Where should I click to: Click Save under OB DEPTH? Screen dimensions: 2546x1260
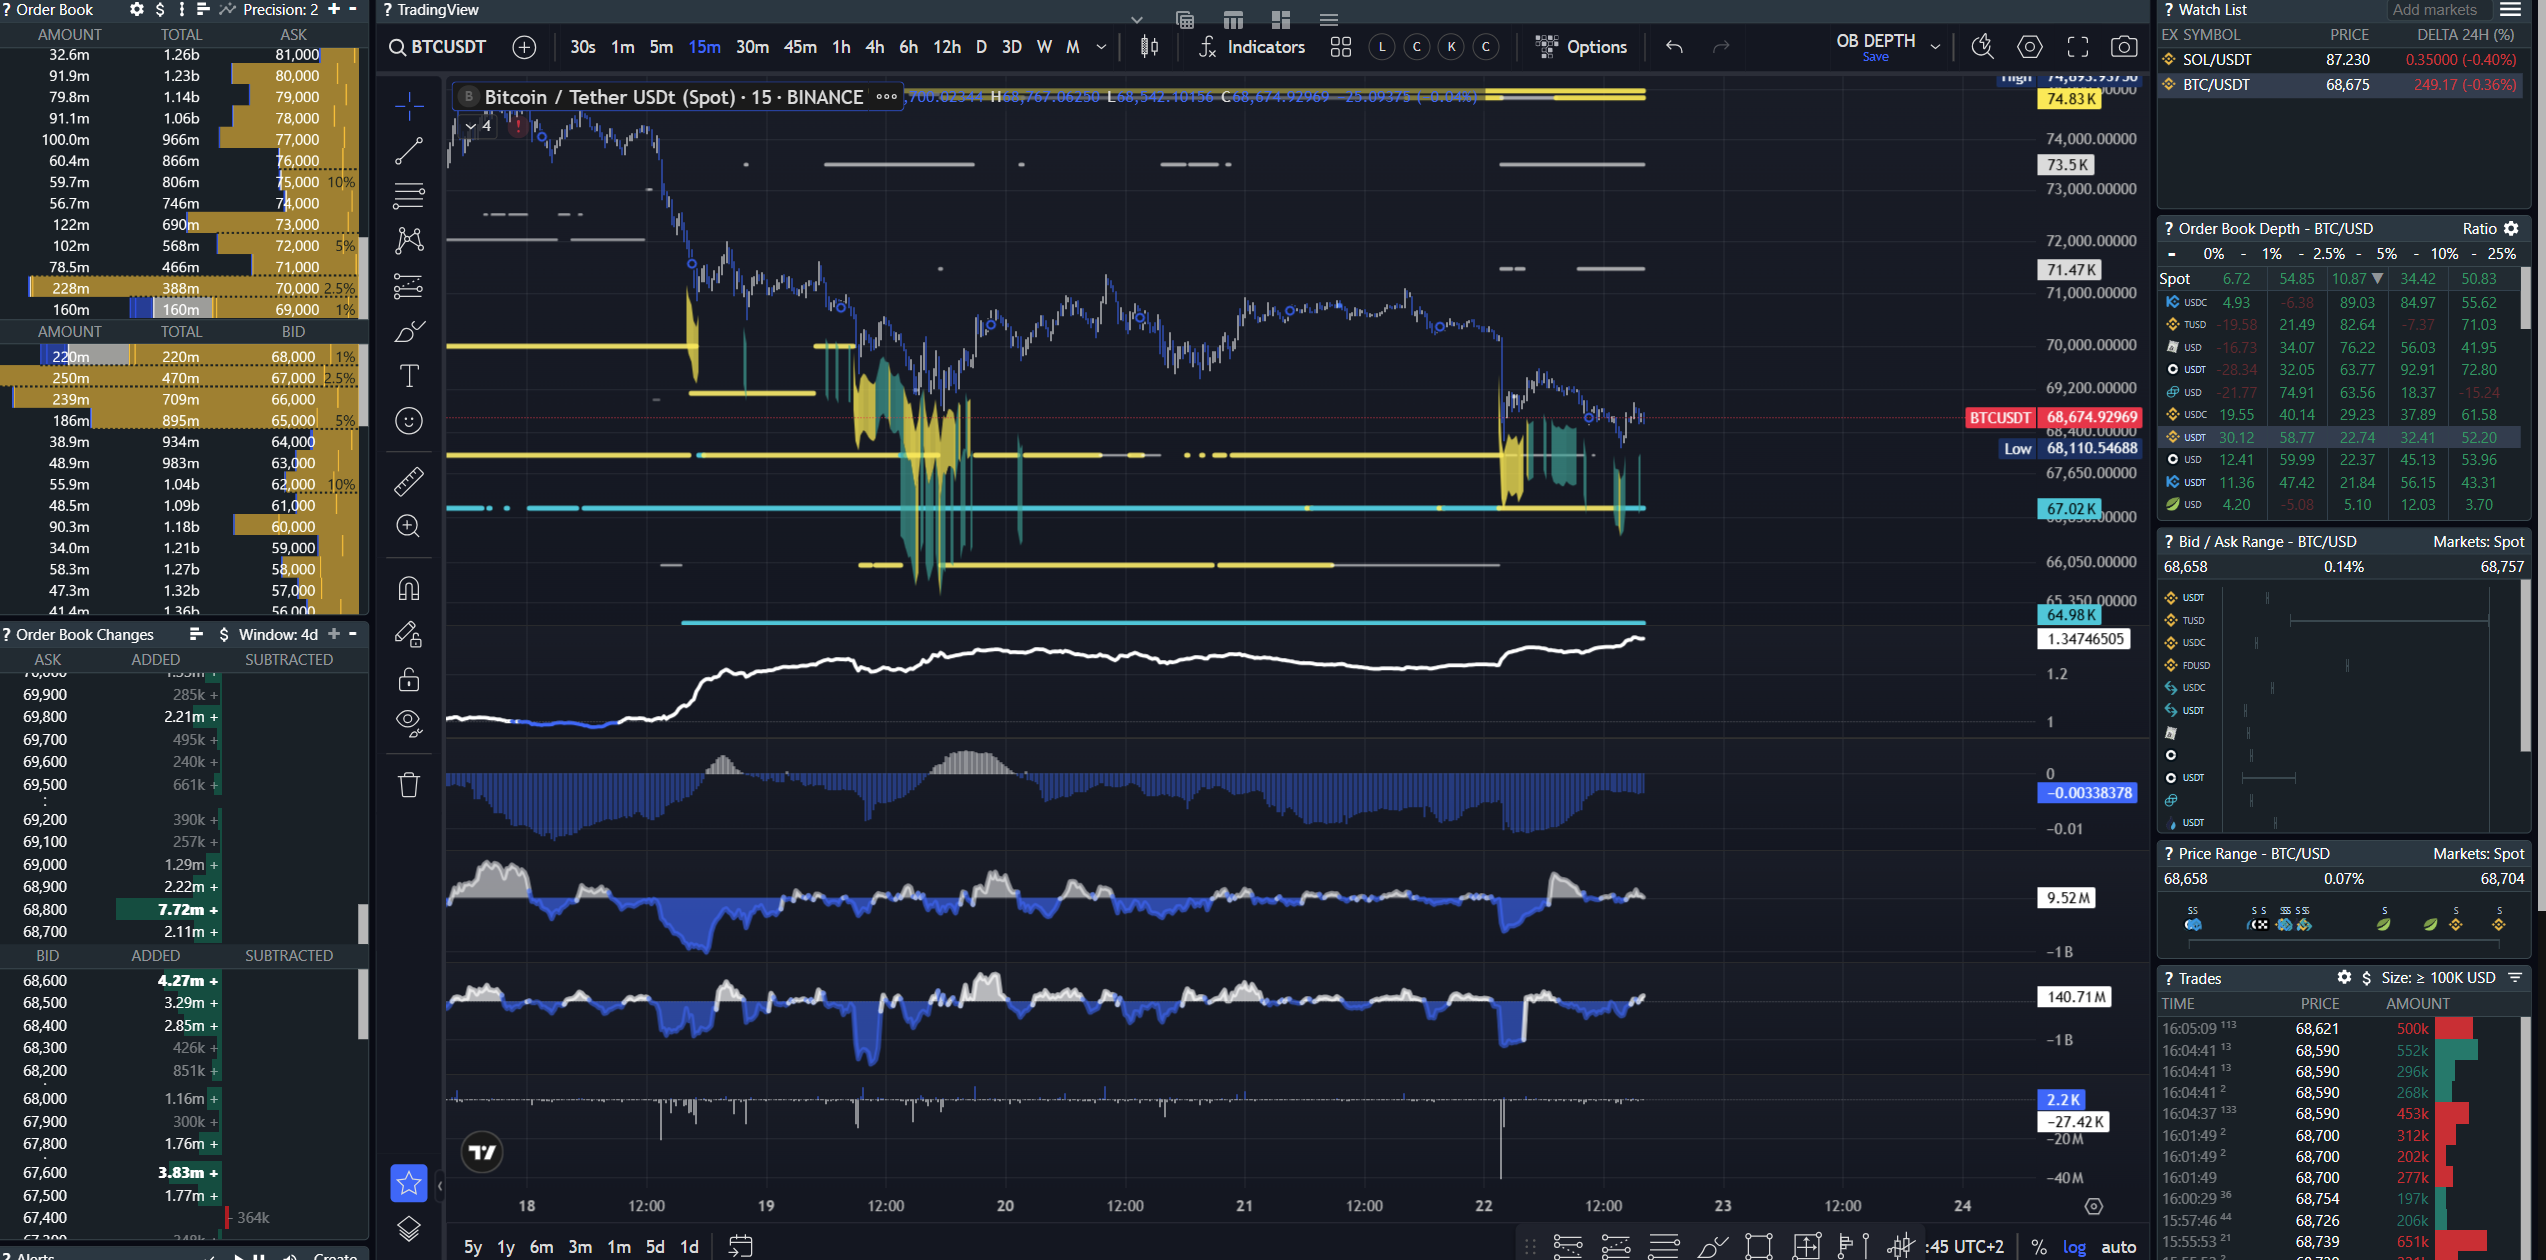[1876, 57]
